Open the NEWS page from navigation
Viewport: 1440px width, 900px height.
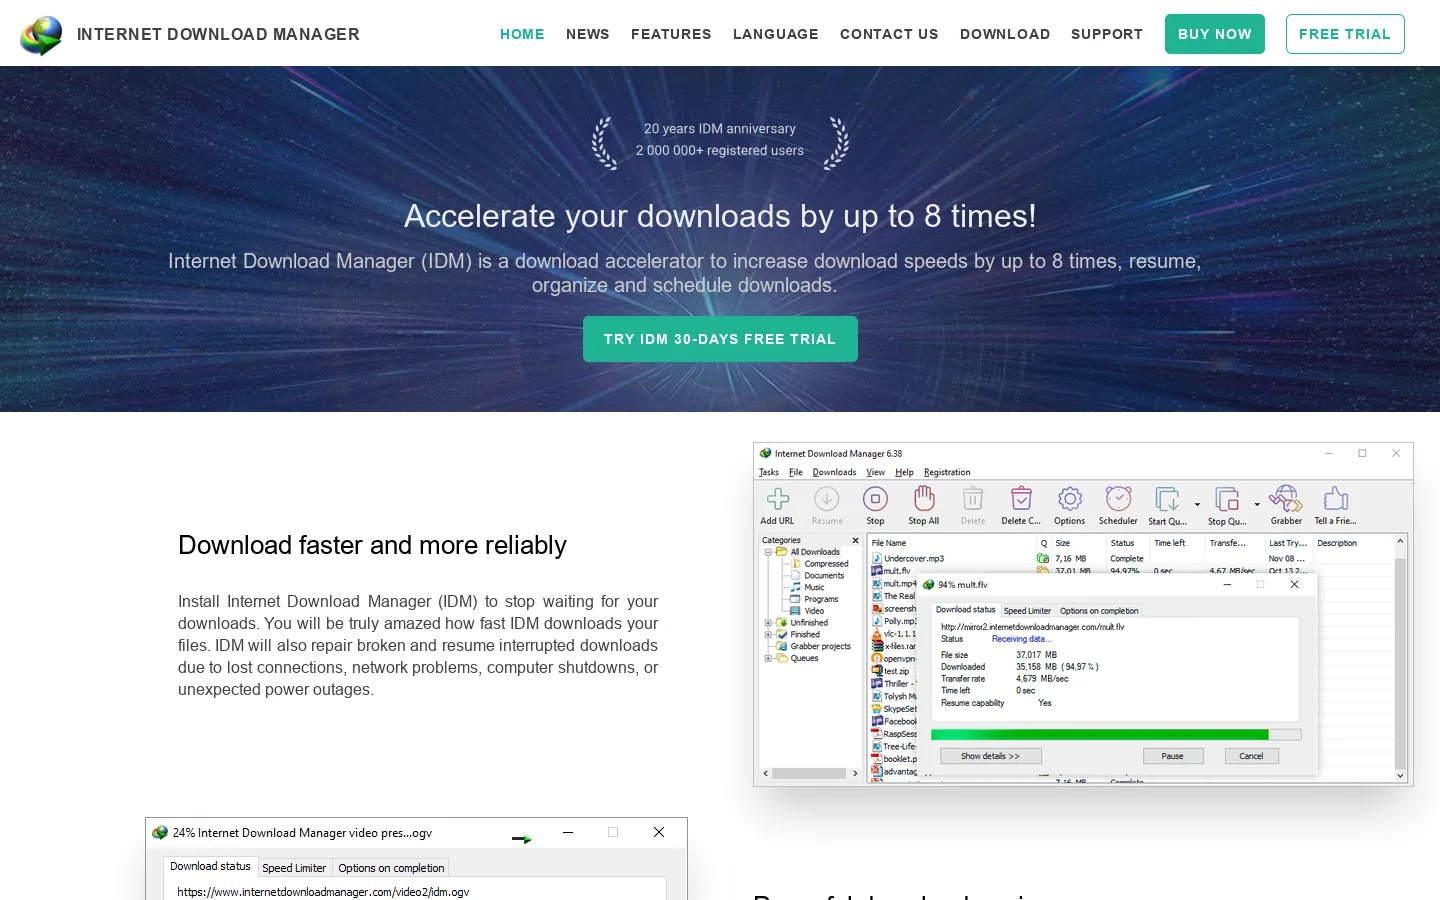(588, 34)
